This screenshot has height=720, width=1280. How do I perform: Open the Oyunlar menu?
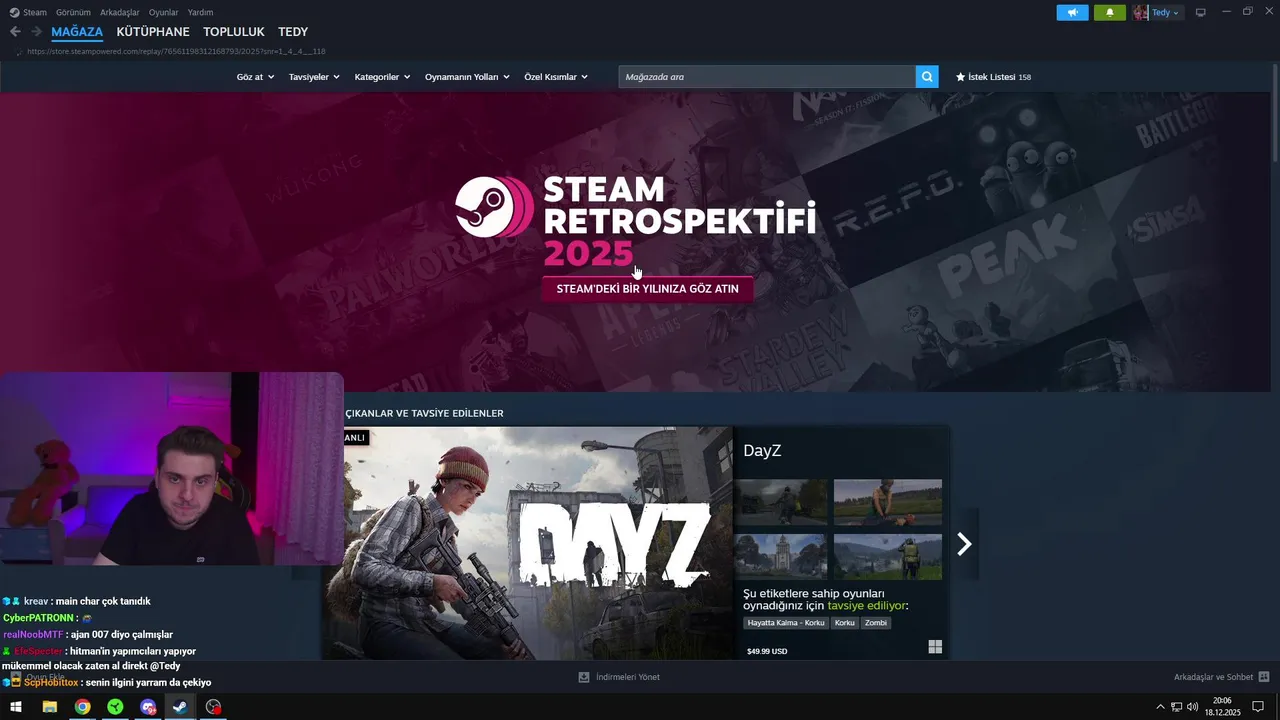(163, 13)
